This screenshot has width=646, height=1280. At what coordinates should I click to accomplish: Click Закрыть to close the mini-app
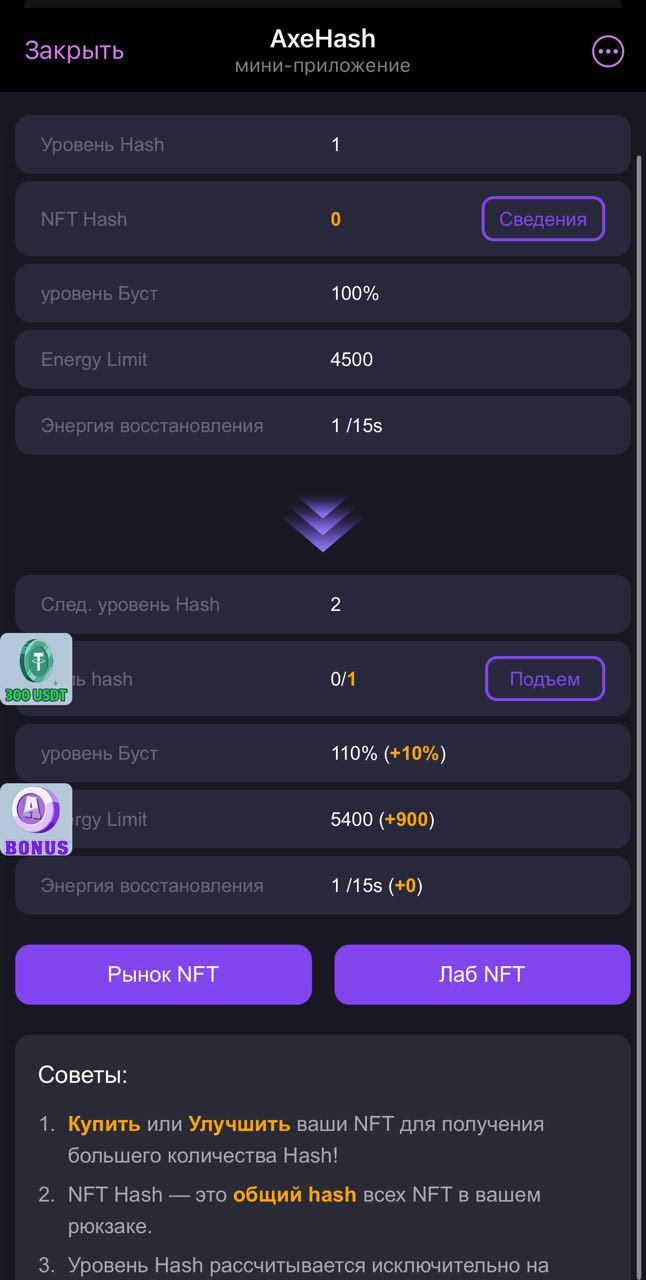pyautogui.click(x=73, y=50)
